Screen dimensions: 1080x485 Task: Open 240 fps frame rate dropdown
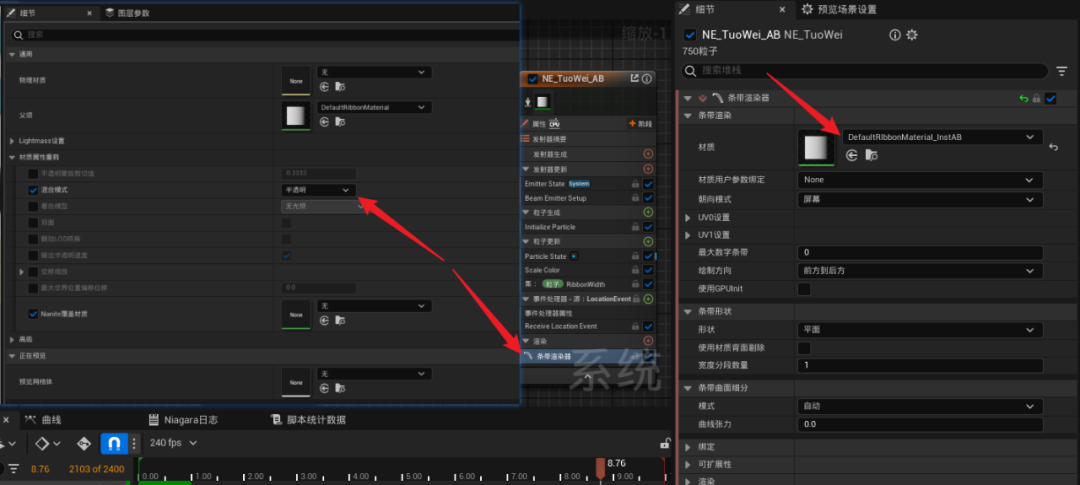(x=173, y=443)
